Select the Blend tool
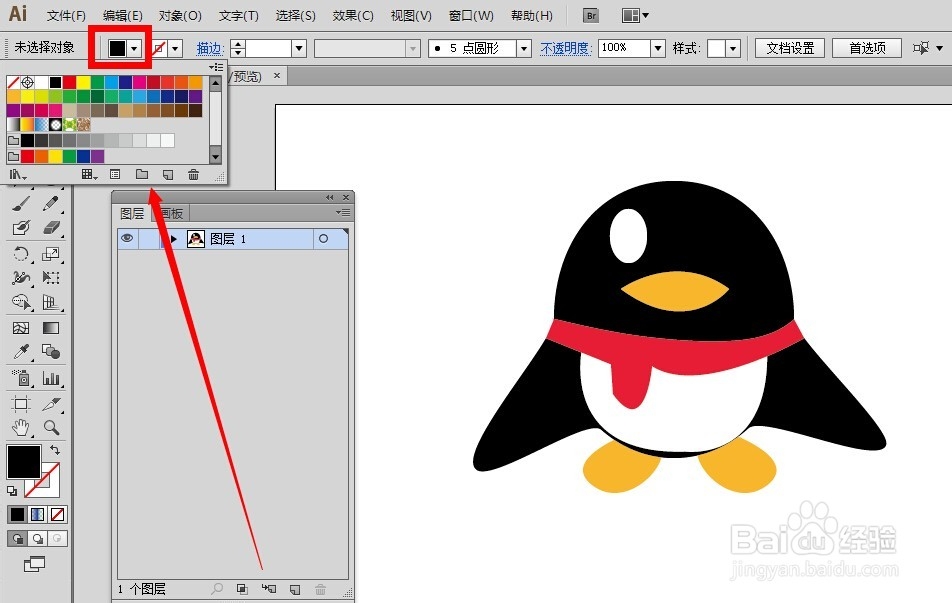The height and width of the screenshot is (603, 952). pos(51,352)
